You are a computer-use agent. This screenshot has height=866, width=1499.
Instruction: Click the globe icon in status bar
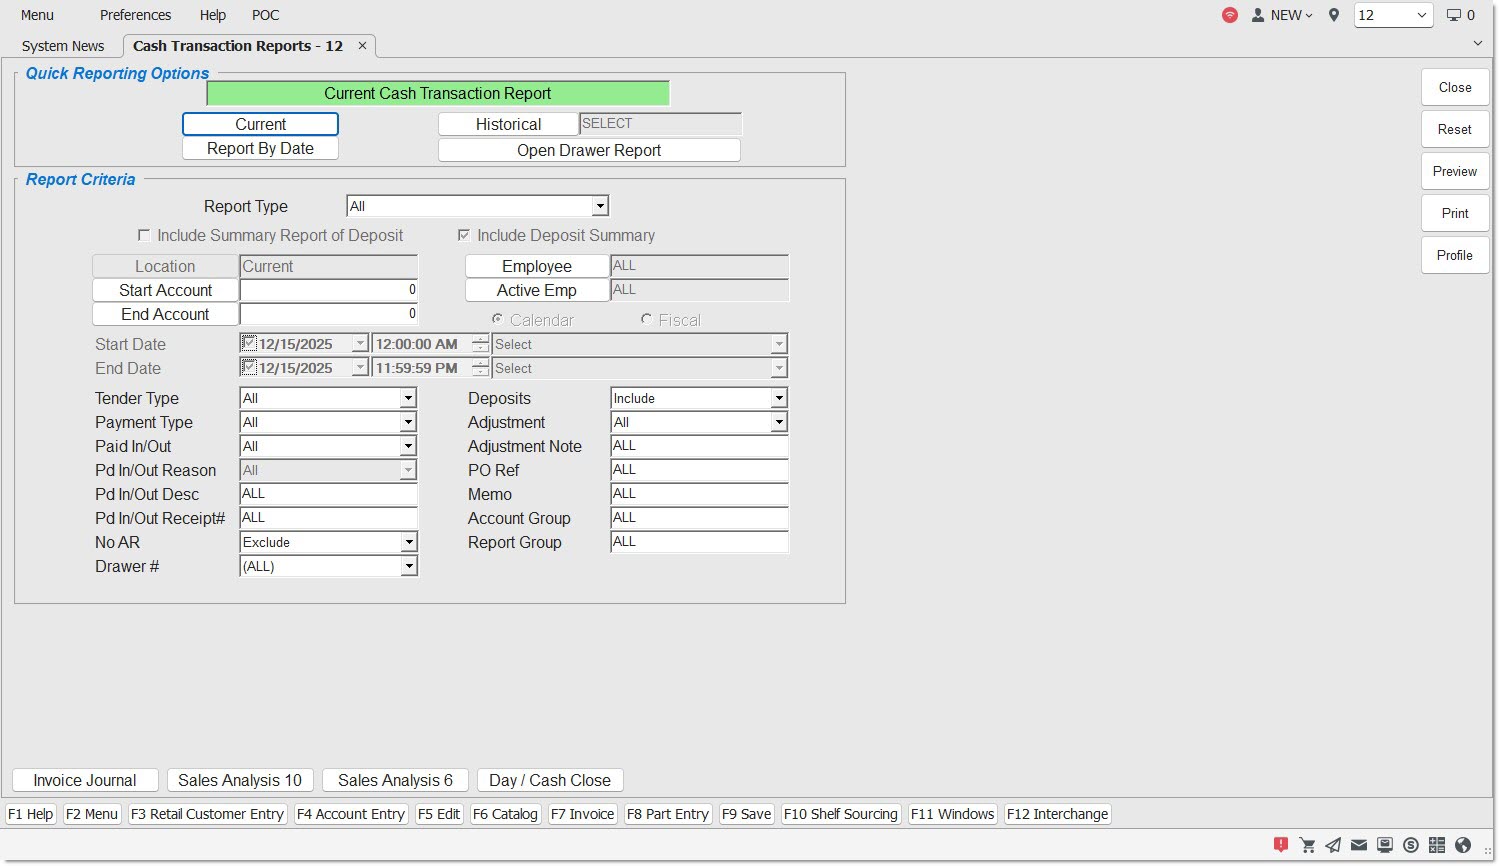[x=1463, y=845]
